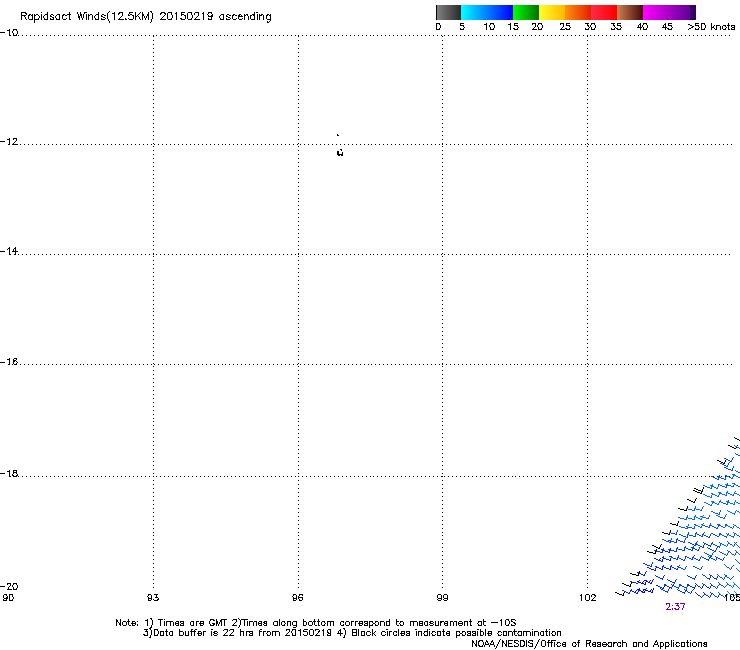Click the longitude label 99

coord(442,598)
